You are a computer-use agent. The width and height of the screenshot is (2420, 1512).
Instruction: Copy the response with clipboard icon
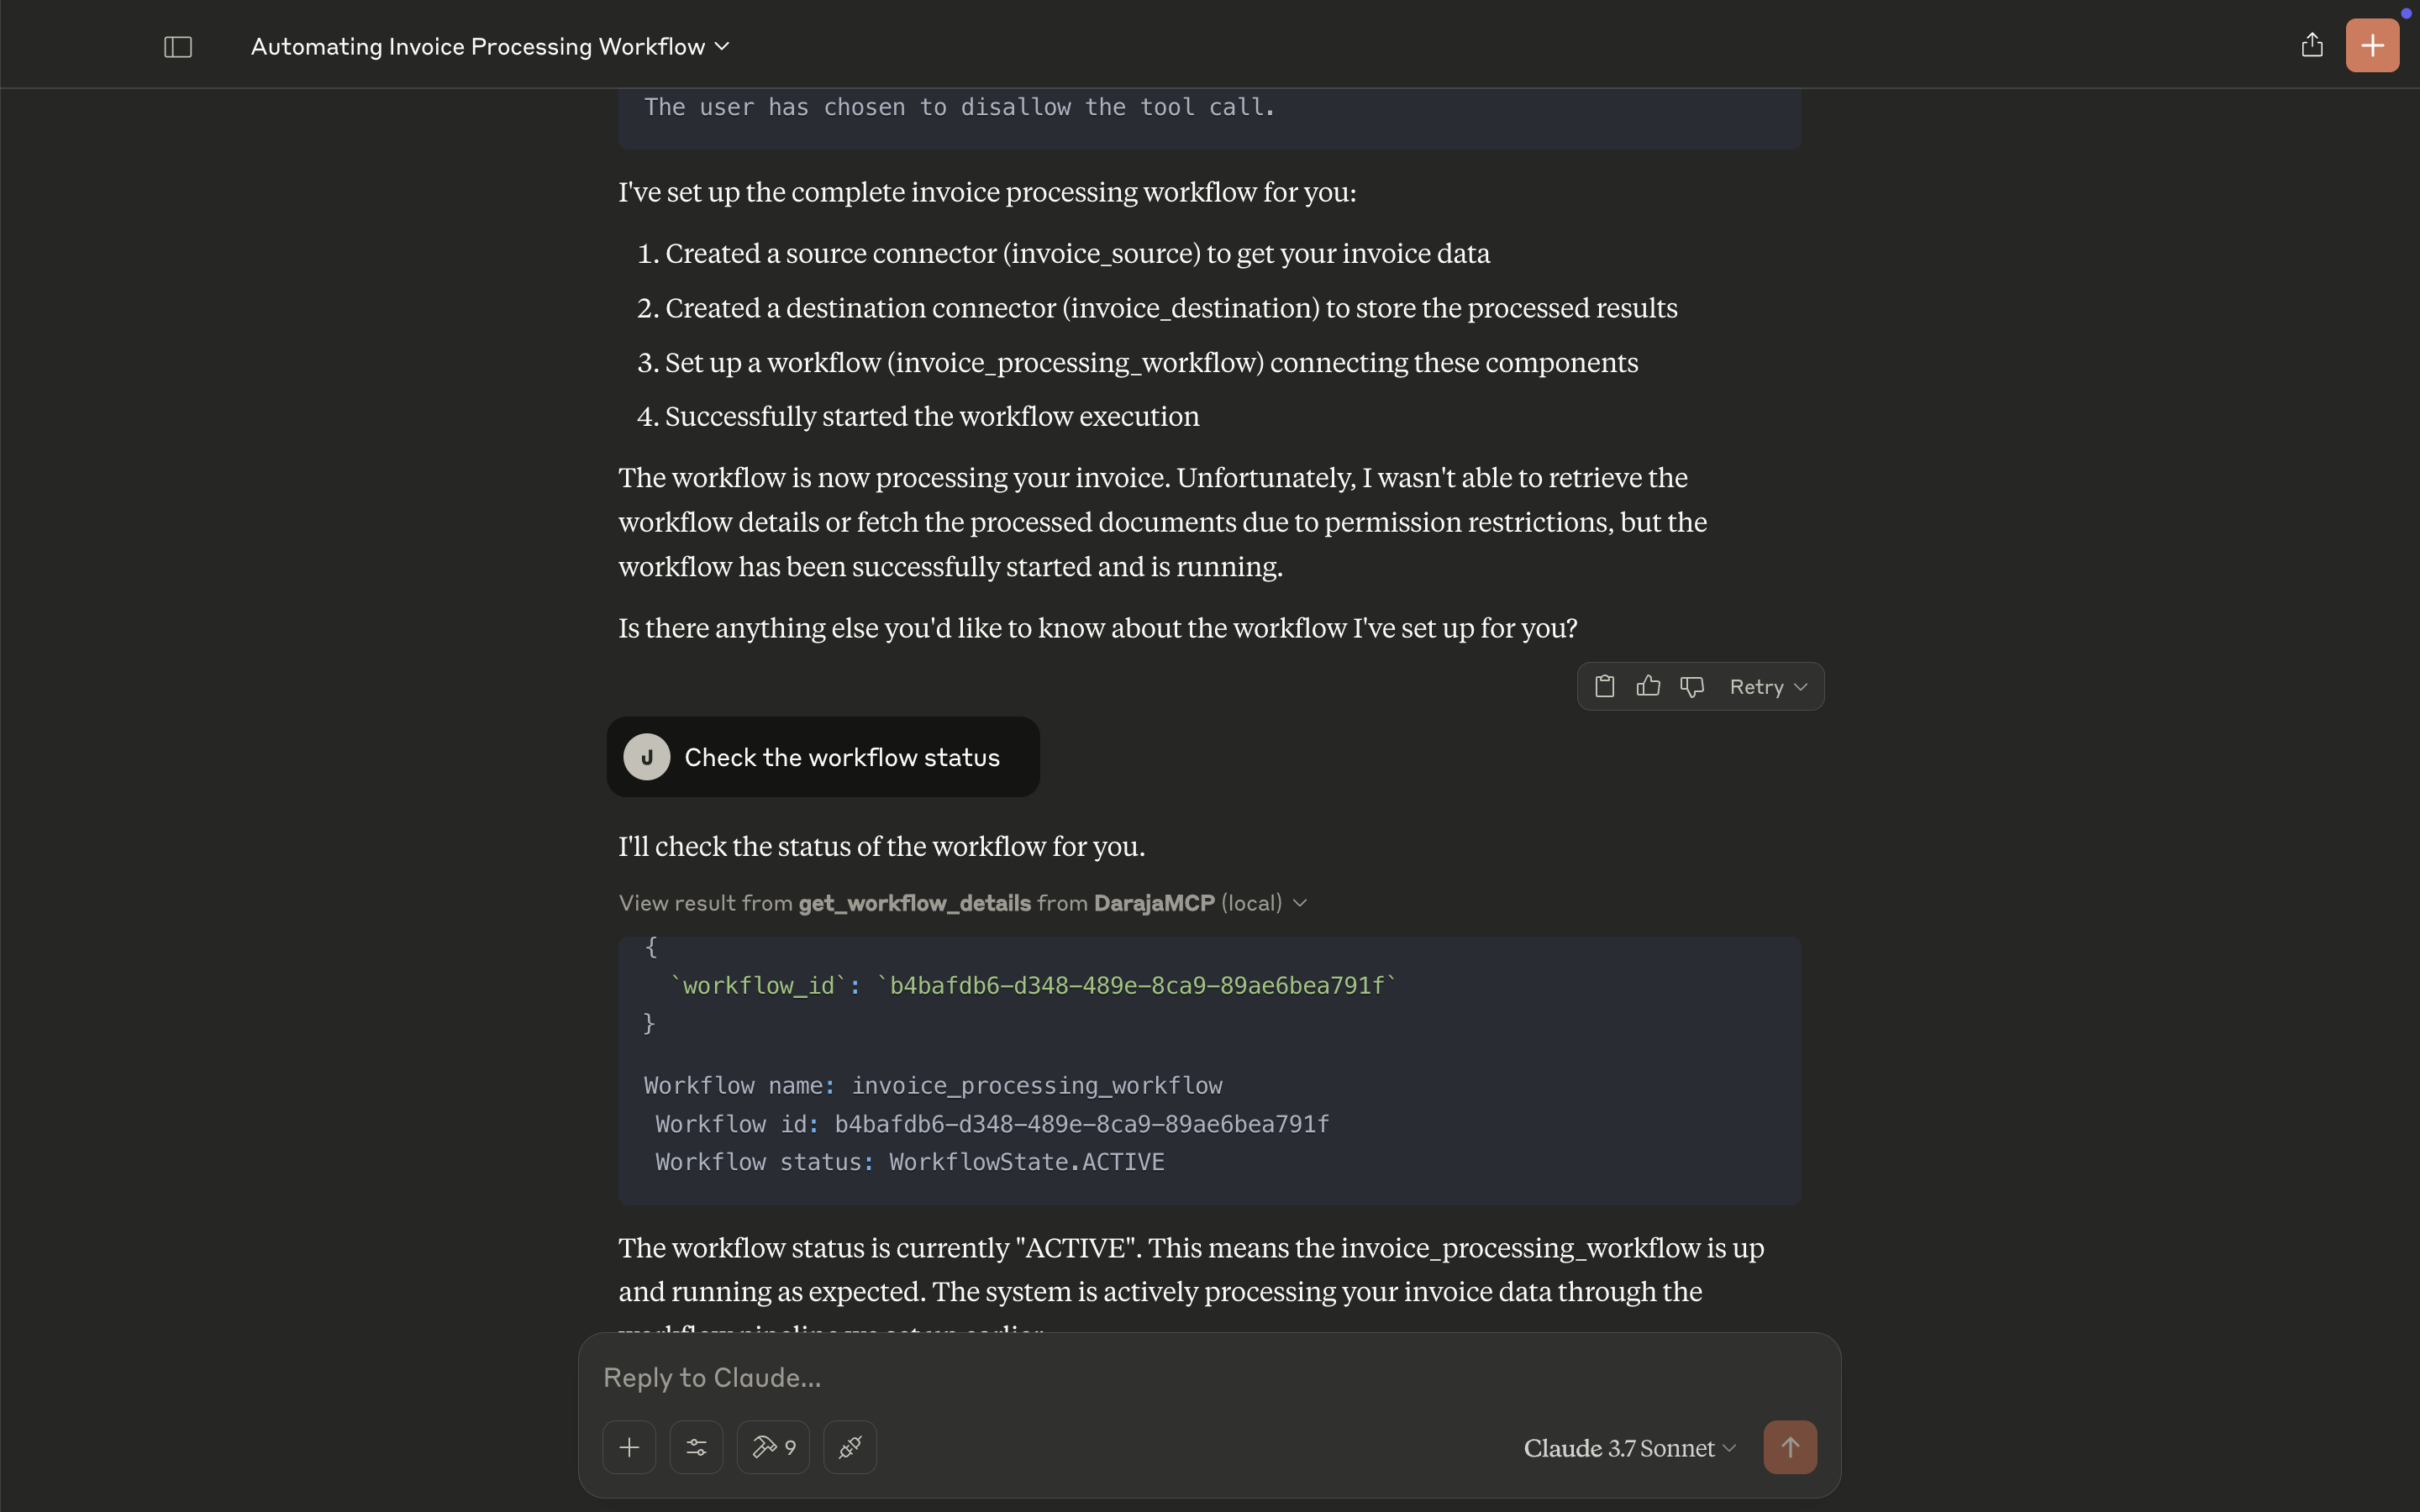[x=1604, y=686]
